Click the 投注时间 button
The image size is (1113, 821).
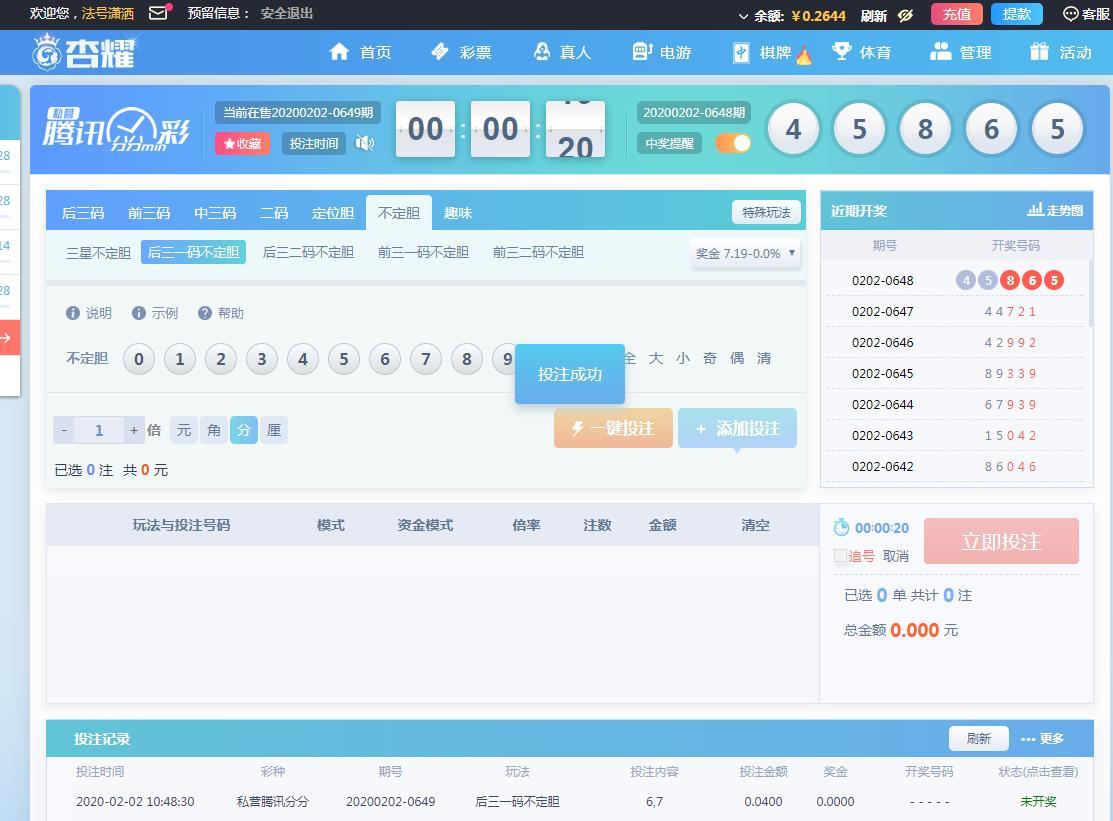pyautogui.click(x=314, y=143)
